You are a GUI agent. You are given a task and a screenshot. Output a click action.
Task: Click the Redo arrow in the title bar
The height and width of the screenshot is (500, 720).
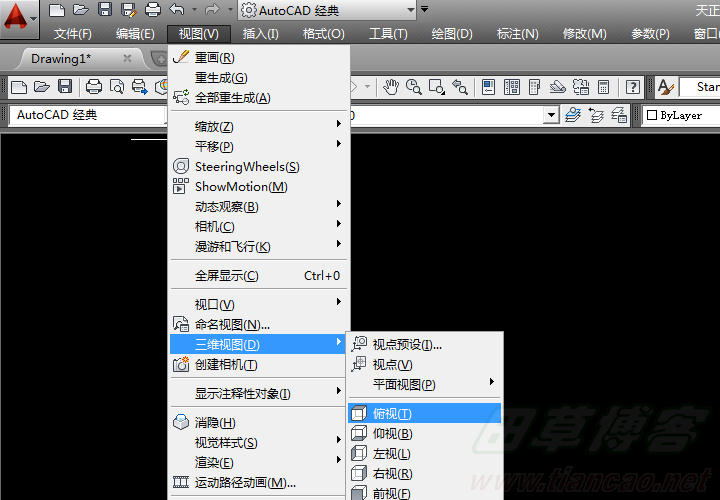212,10
